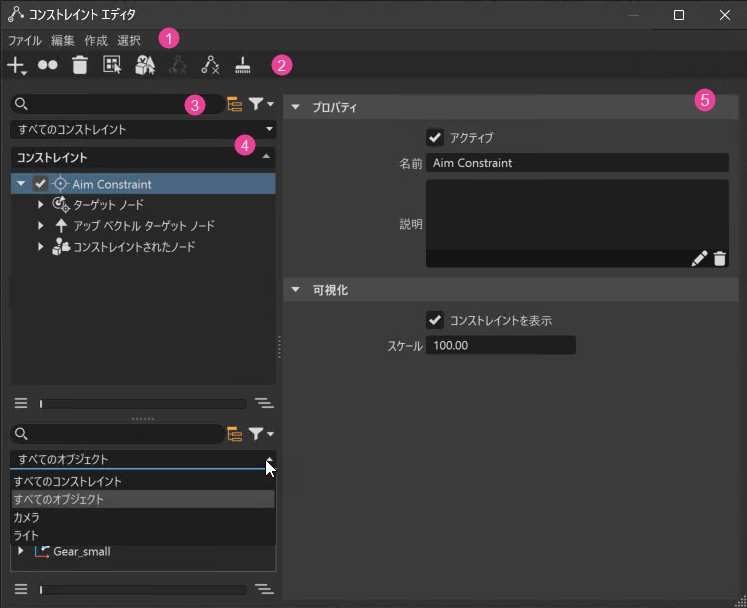Click the Aim Constraint crosshair icon
The image size is (747, 608).
(61, 183)
